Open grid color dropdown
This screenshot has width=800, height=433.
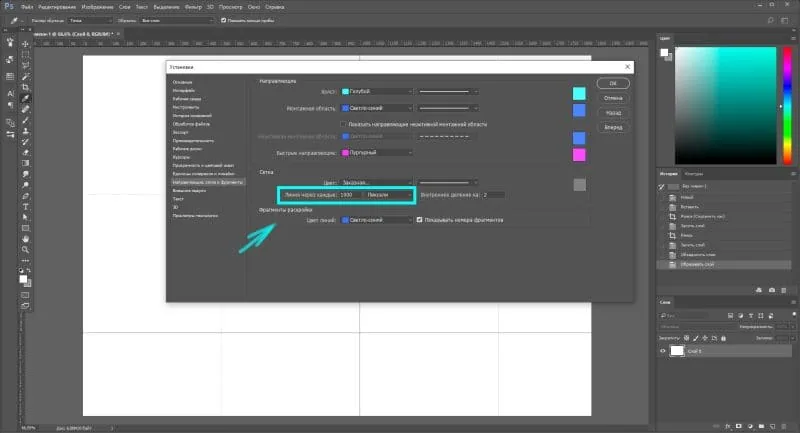pos(377,182)
